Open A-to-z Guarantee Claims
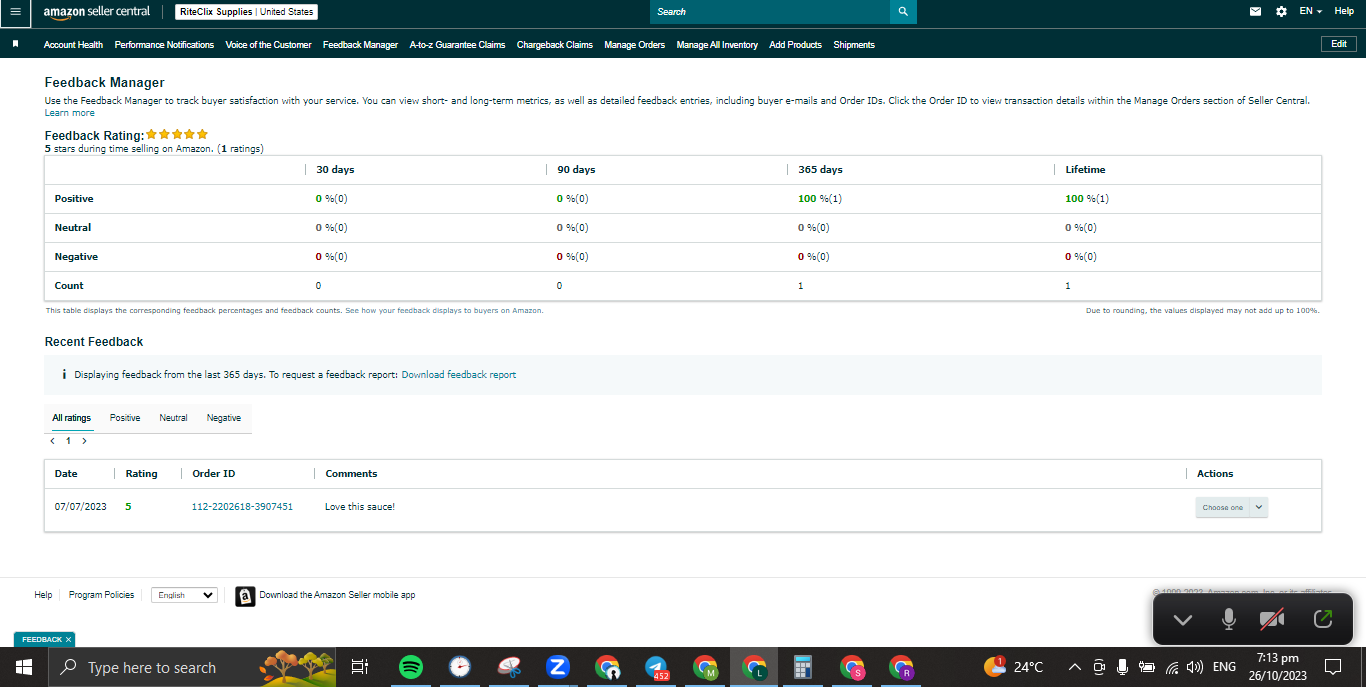1366x687 pixels. pyautogui.click(x=457, y=45)
